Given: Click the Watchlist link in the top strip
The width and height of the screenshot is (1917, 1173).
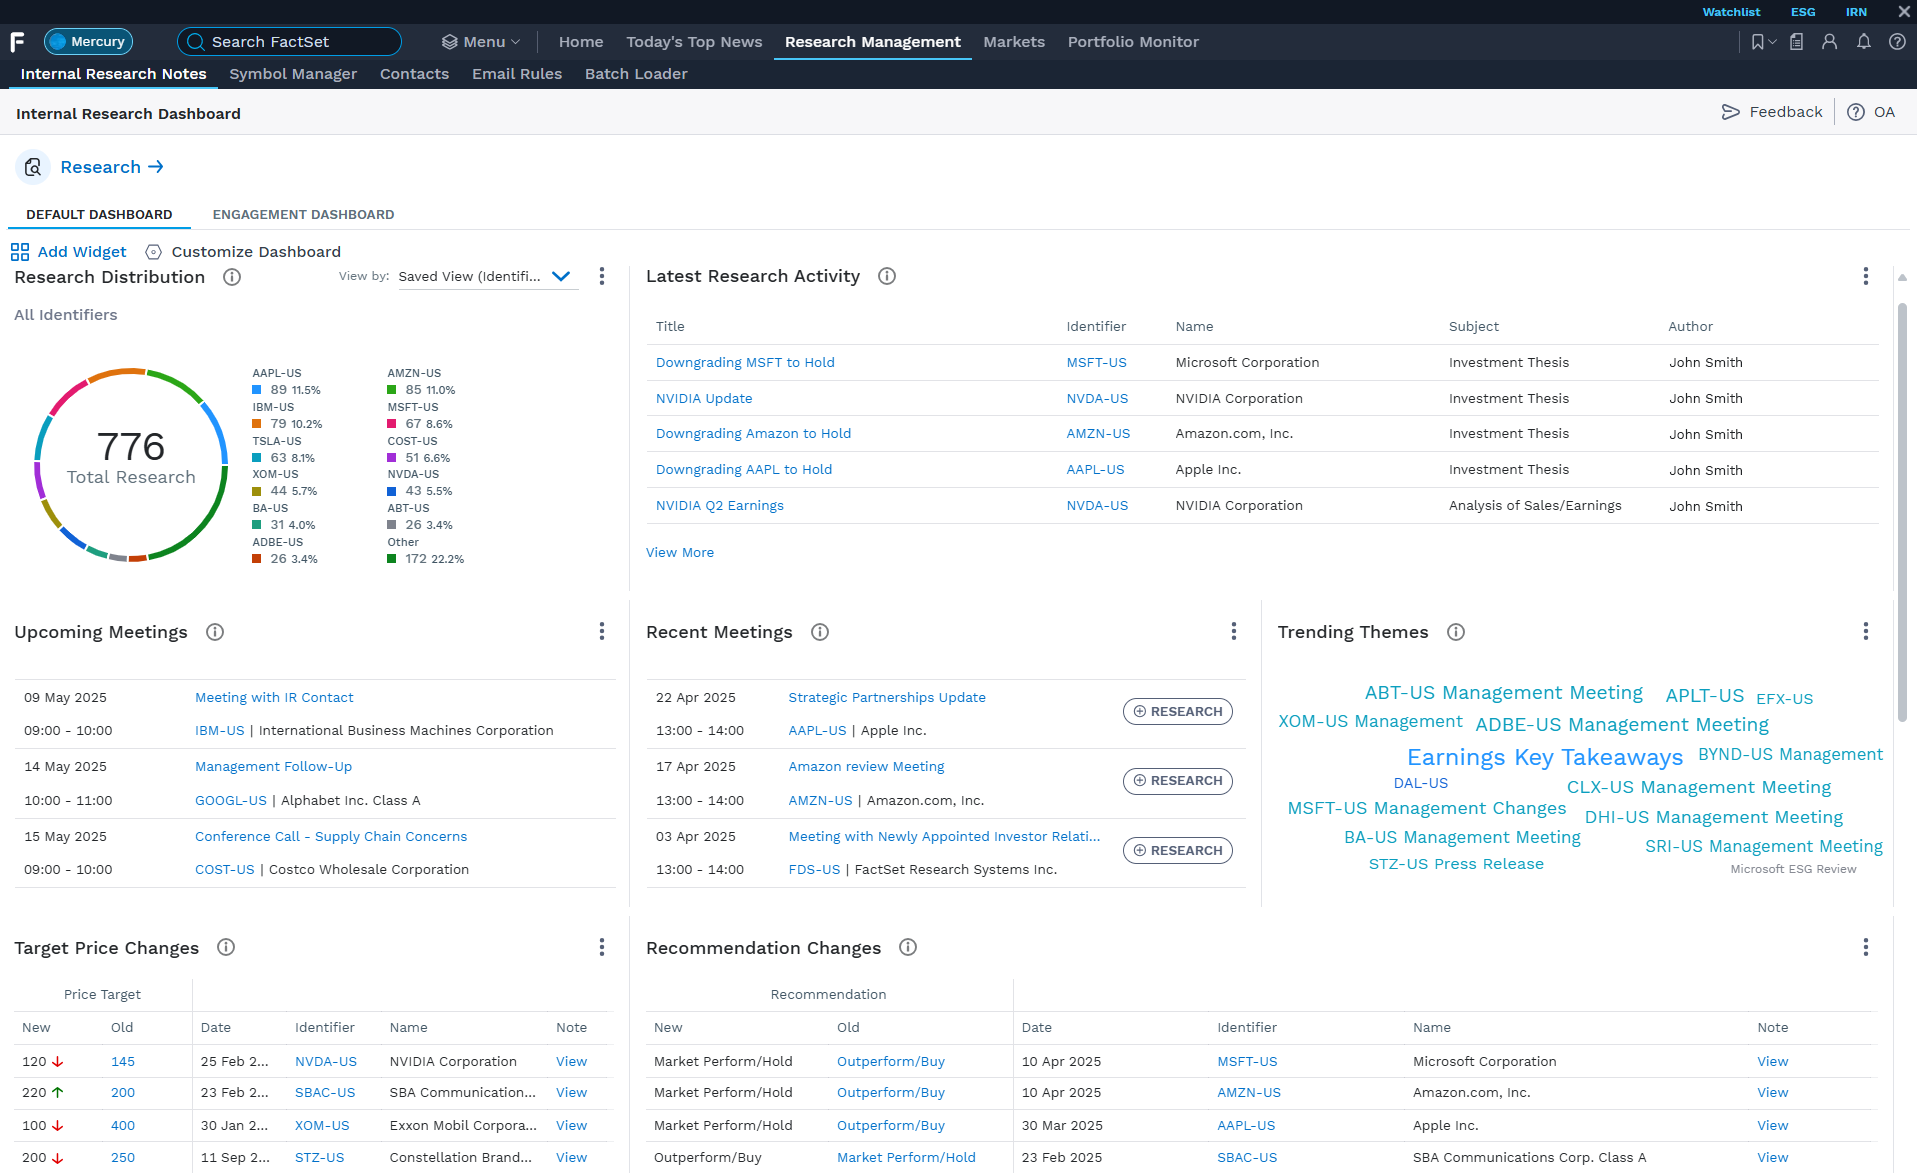Looking at the screenshot, I should [1731, 12].
